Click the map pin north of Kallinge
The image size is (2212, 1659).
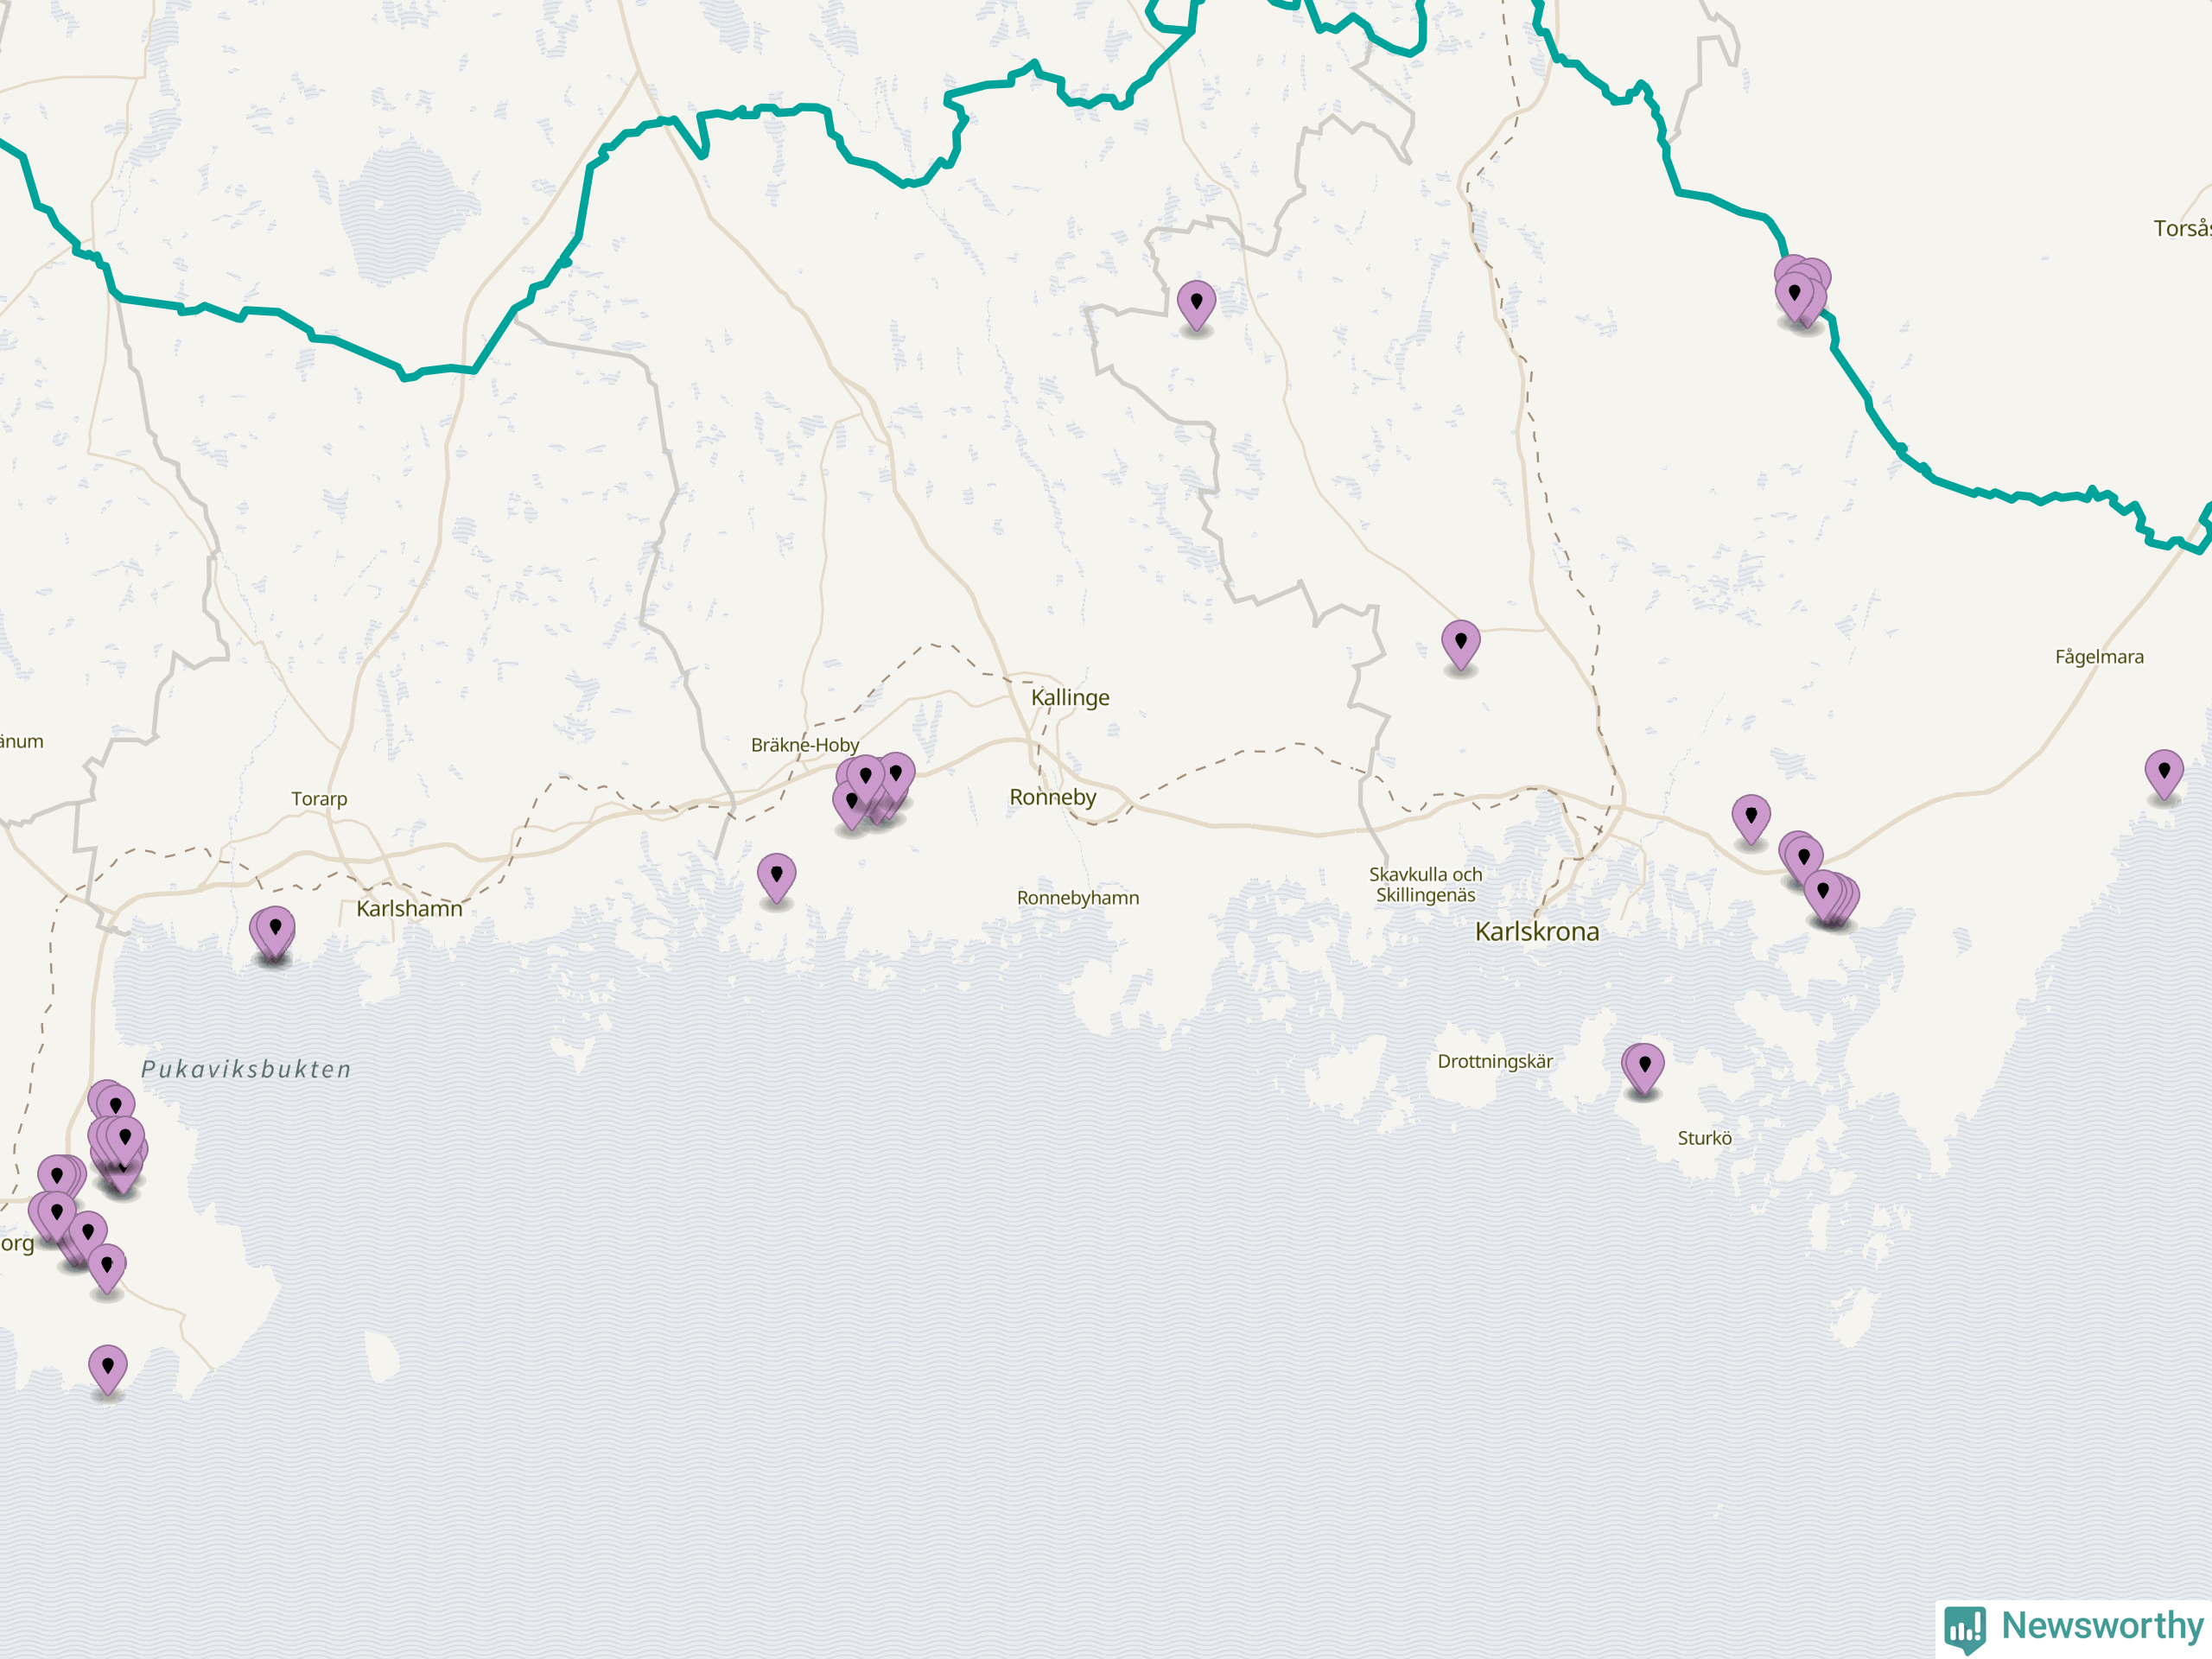tap(1196, 305)
